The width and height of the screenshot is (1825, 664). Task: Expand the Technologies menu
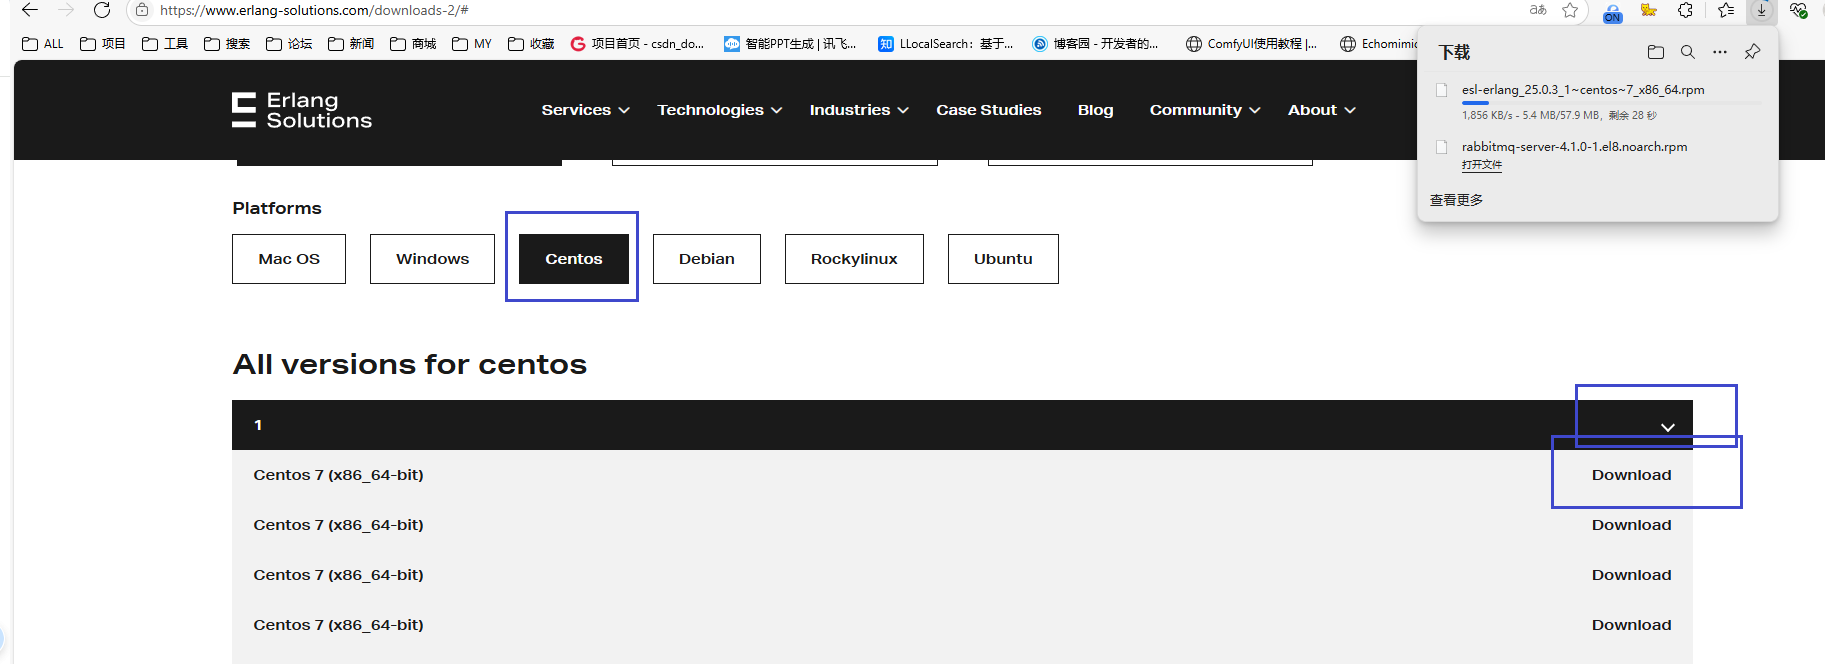(719, 110)
